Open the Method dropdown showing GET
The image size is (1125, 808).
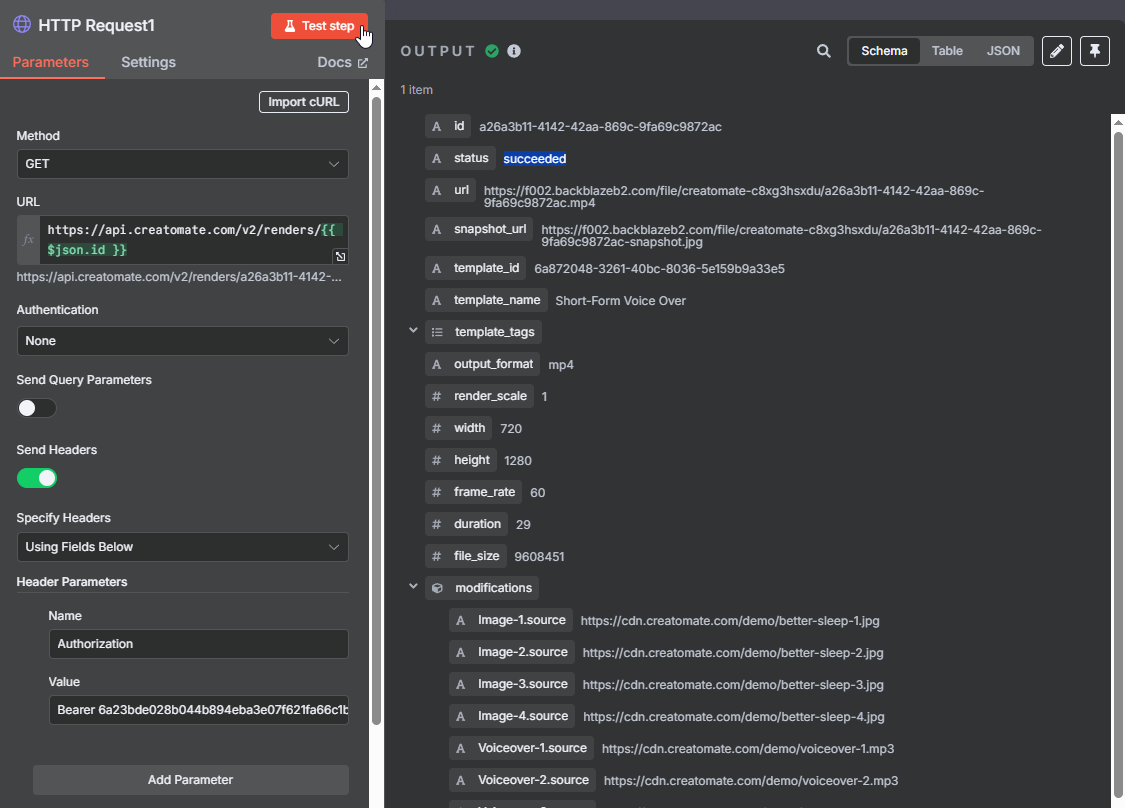[x=182, y=164]
